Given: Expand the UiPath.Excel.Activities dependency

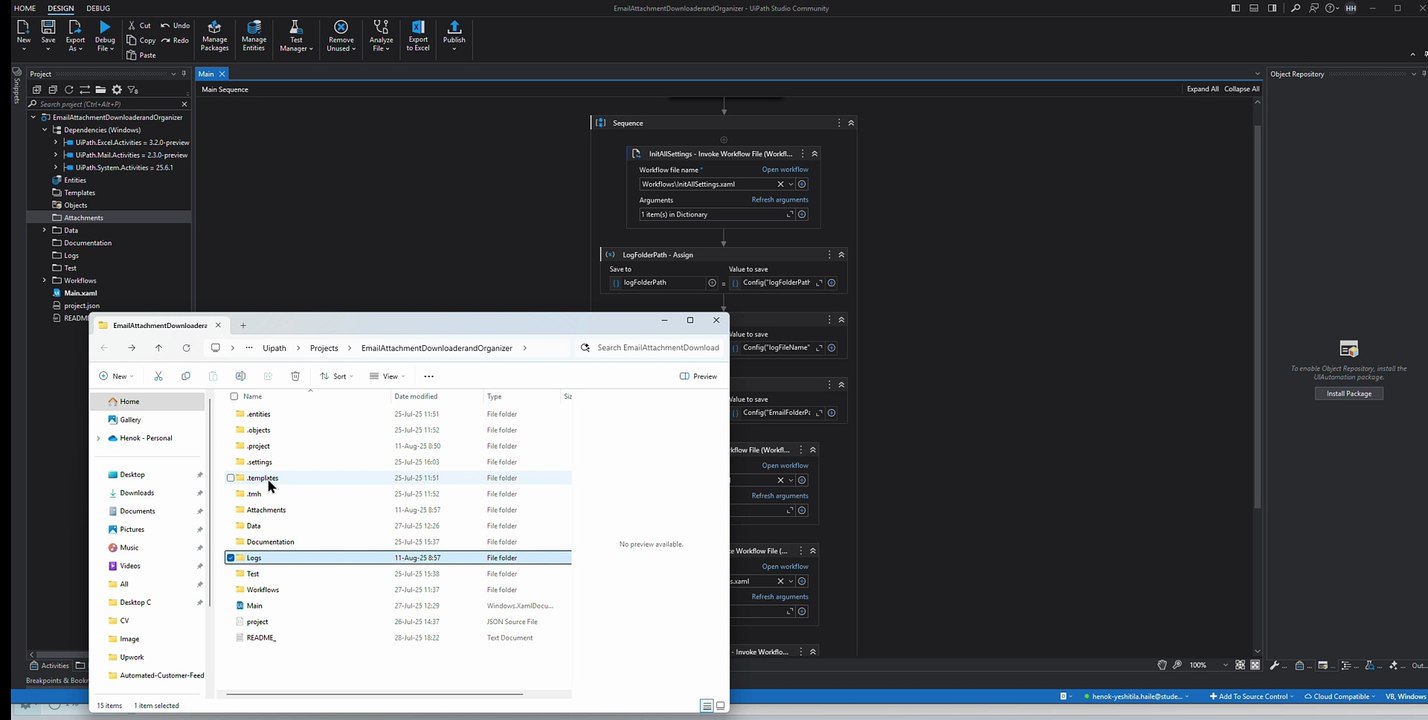Looking at the screenshot, I should [56, 142].
